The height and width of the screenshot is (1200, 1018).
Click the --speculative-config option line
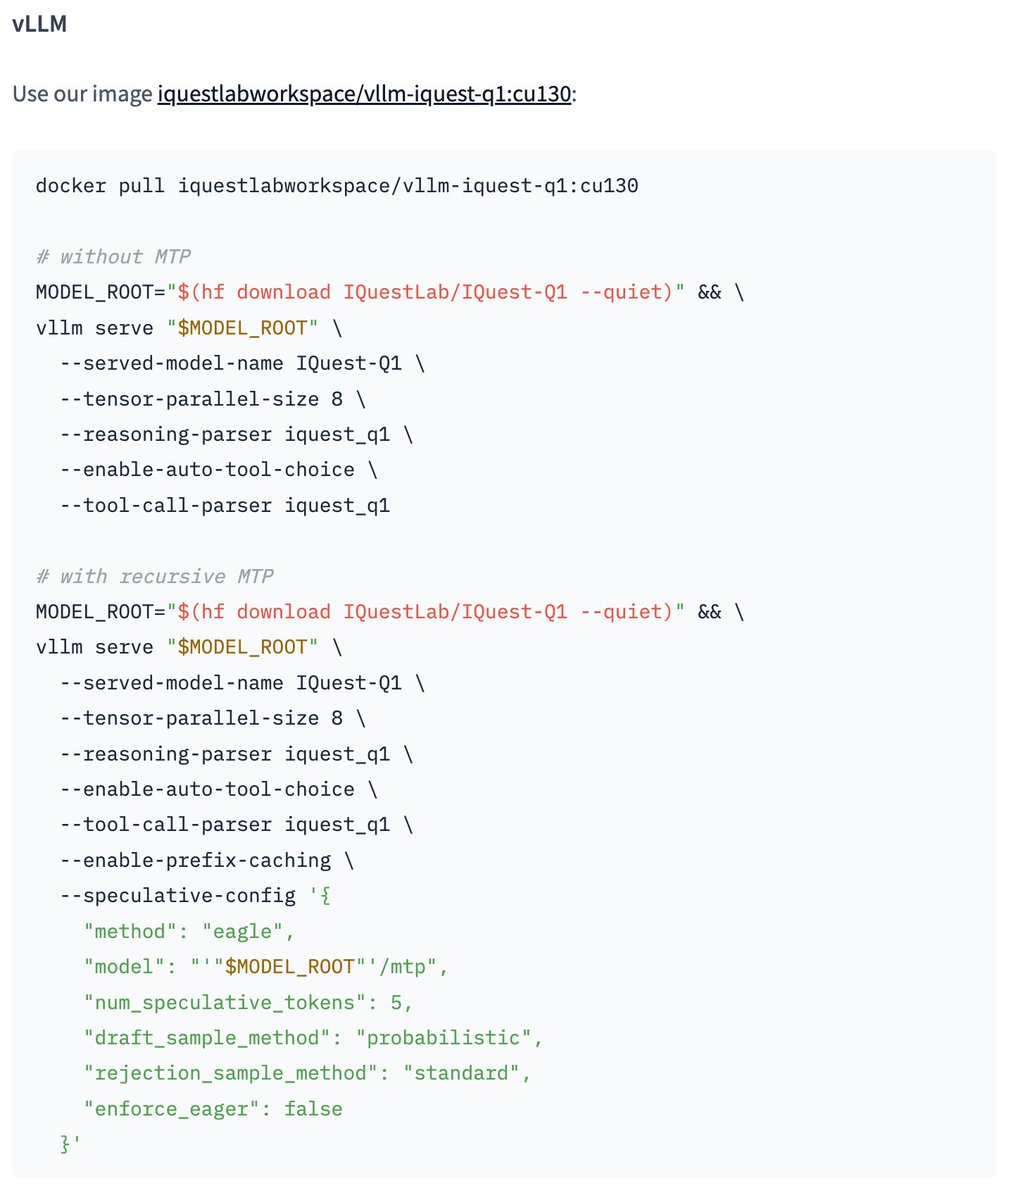(195, 895)
